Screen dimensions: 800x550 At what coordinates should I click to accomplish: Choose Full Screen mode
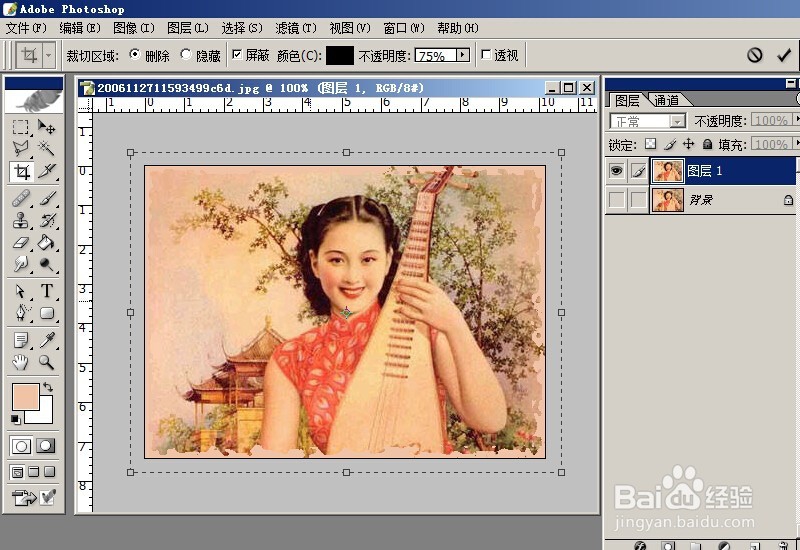coord(49,472)
